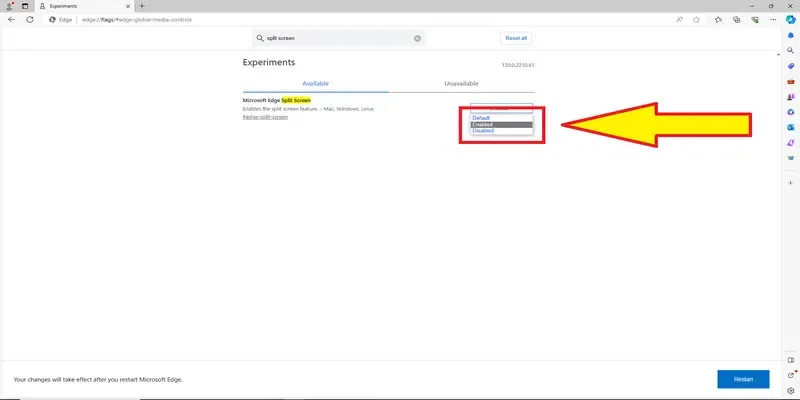Open notifications bell in sidebar
The image size is (800, 400).
[791, 35]
